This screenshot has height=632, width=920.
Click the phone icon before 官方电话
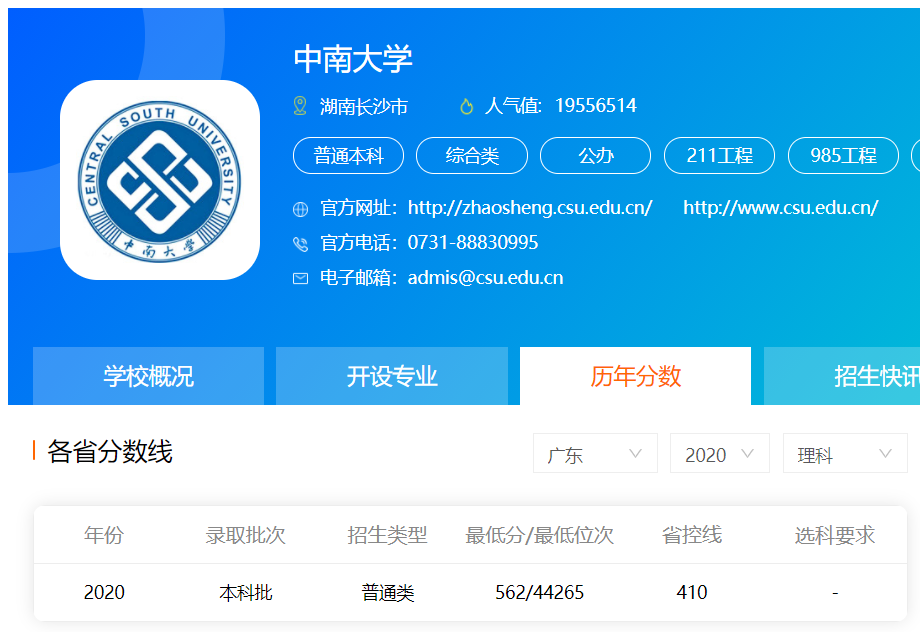pyautogui.click(x=298, y=242)
